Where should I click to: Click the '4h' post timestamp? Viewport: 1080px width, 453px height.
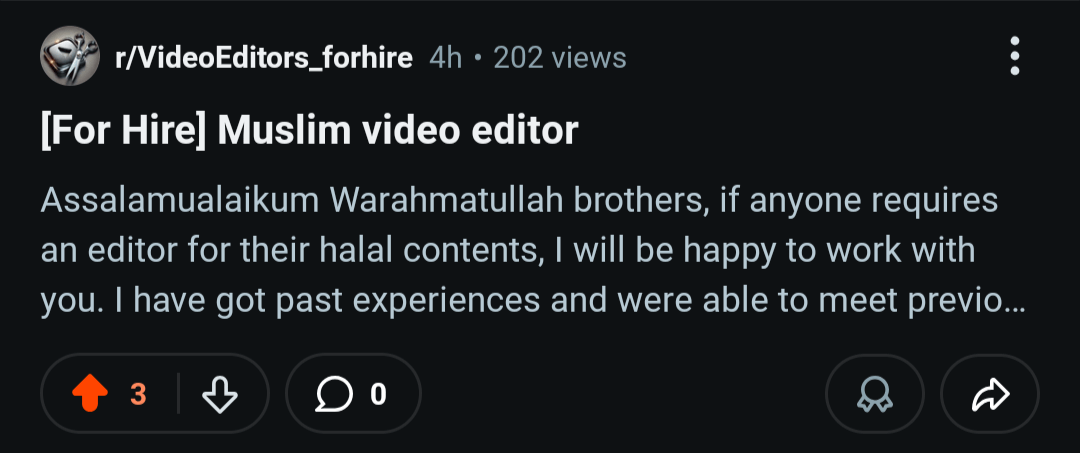tap(445, 58)
